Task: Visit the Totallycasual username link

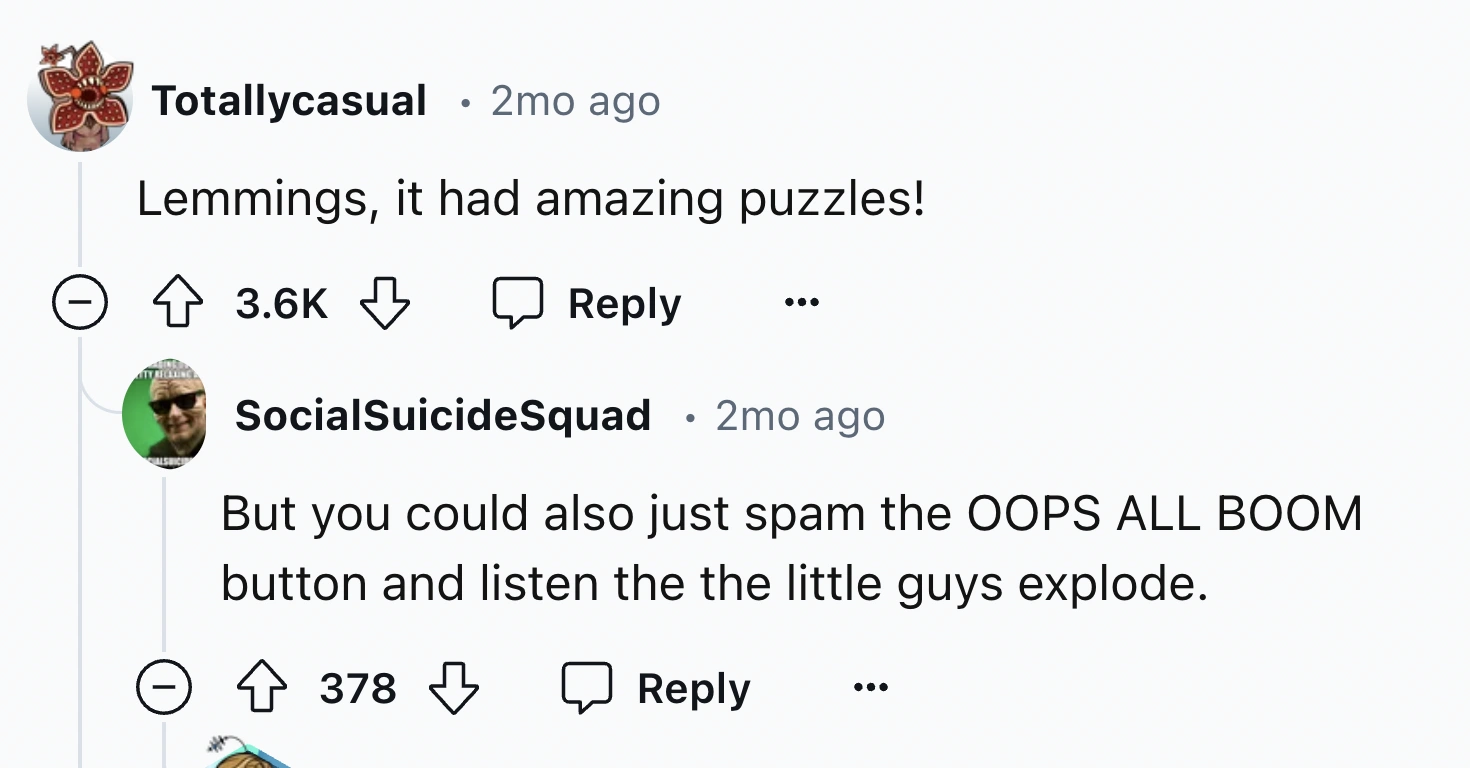Action: click(x=289, y=101)
